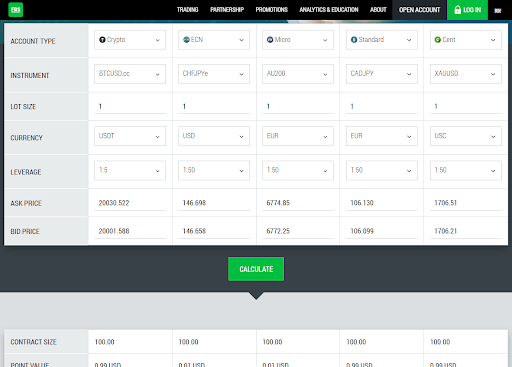Open the Trading menu
512x367 pixels.
[187, 10]
